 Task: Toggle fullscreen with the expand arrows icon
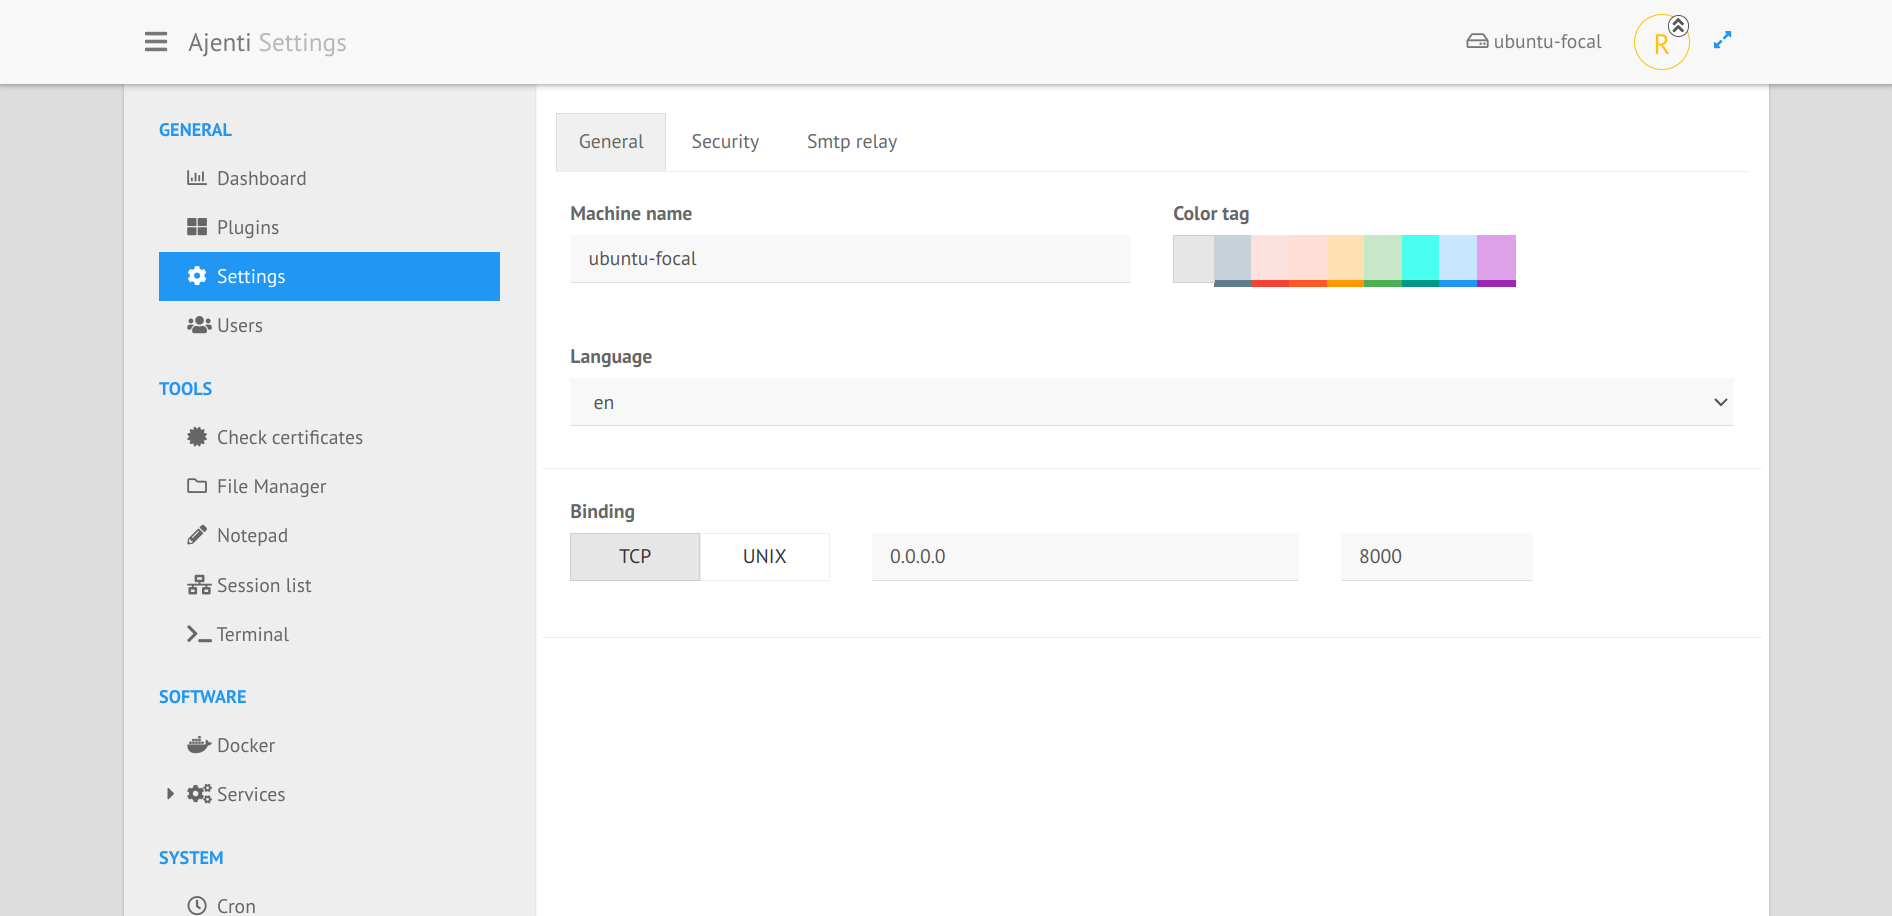(1722, 41)
